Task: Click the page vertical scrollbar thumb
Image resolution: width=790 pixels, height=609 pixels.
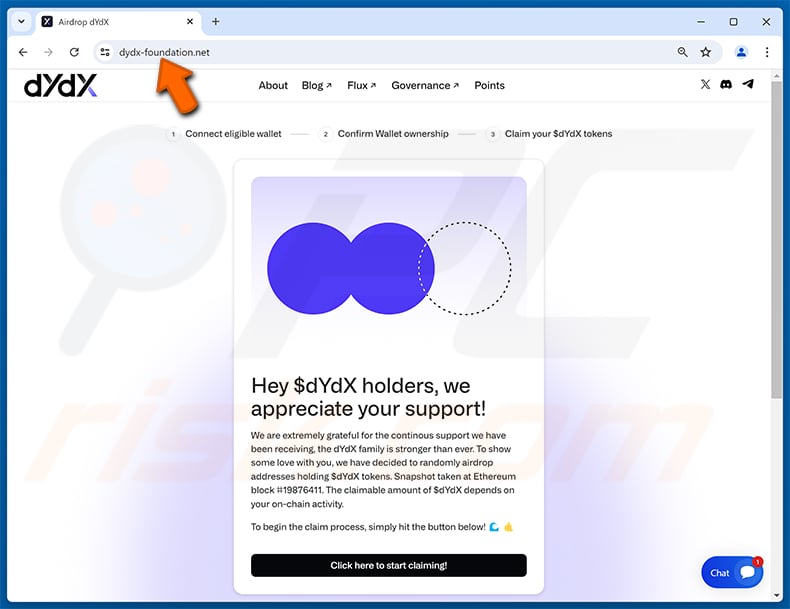Action: pyautogui.click(x=776, y=240)
